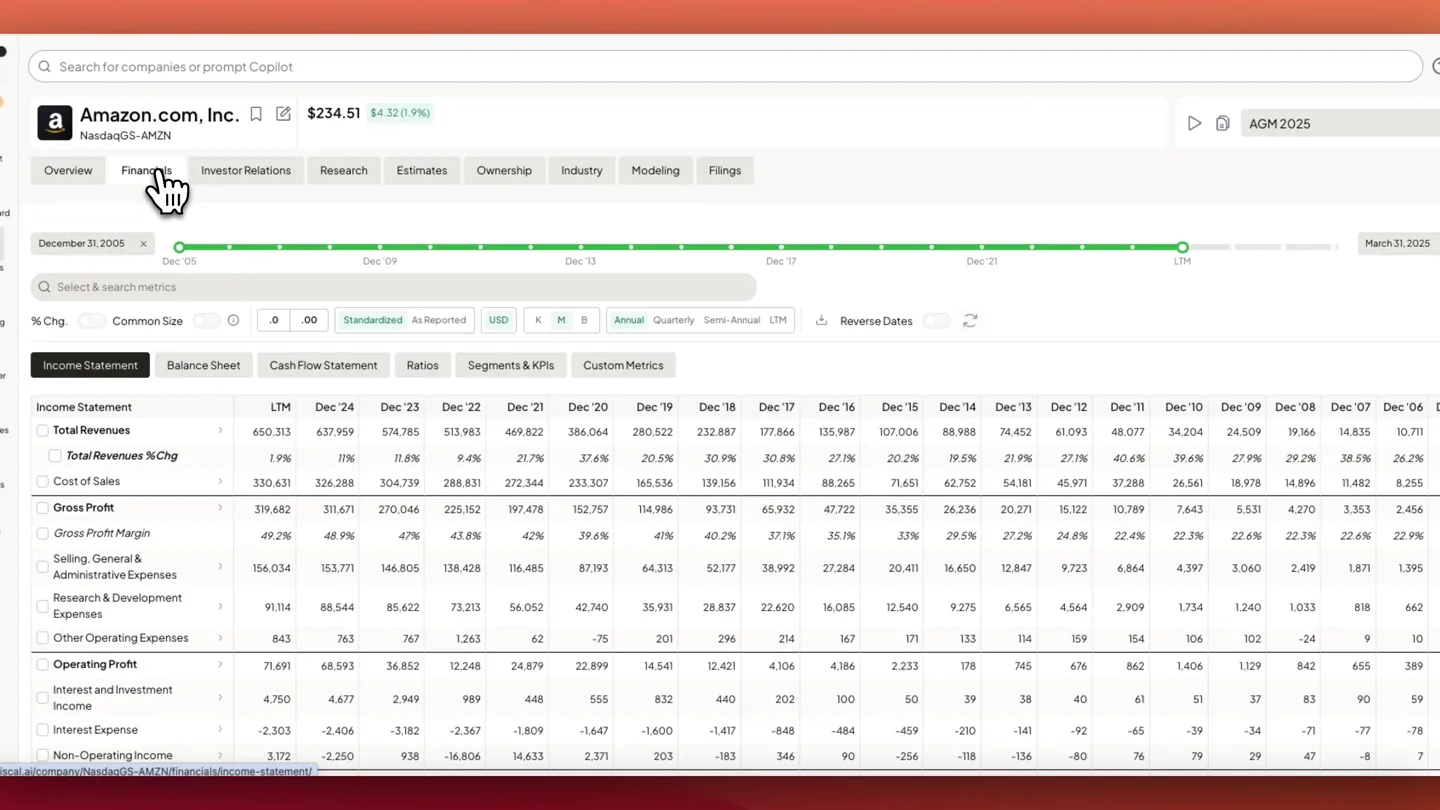1440x810 pixels.
Task: Choose the Semi-Annual period option
Action: 732,321
